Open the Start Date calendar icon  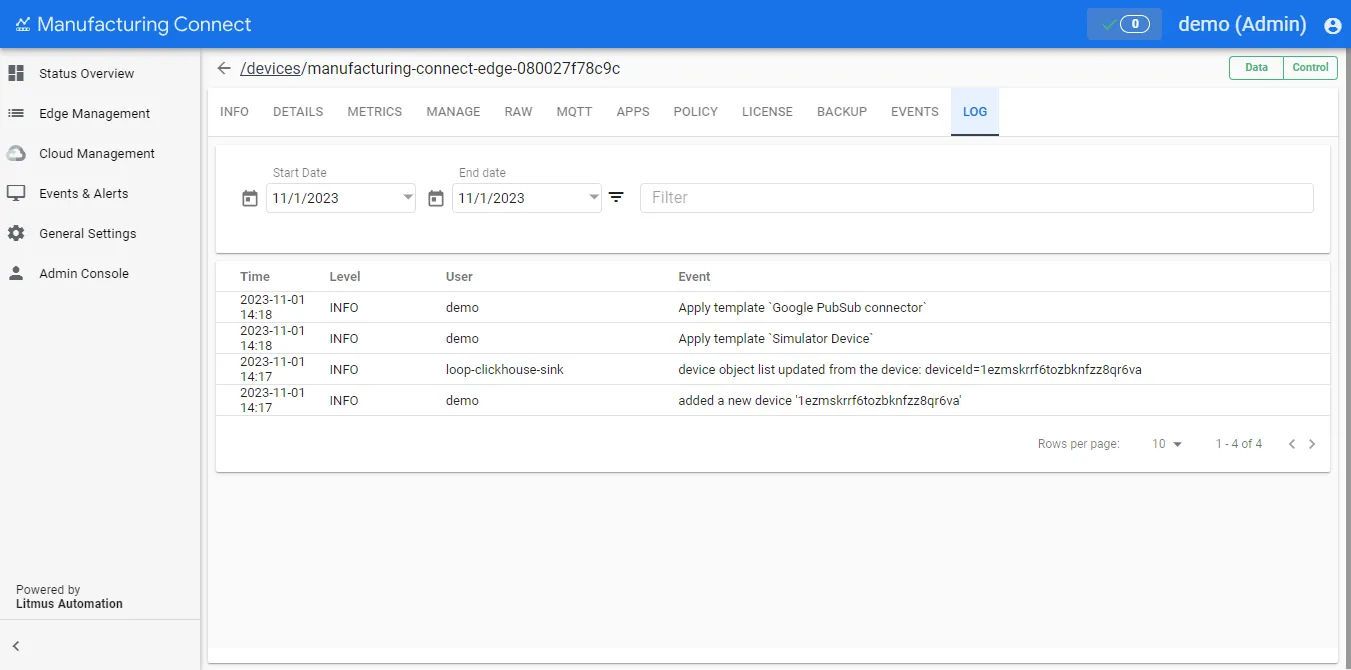250,198
